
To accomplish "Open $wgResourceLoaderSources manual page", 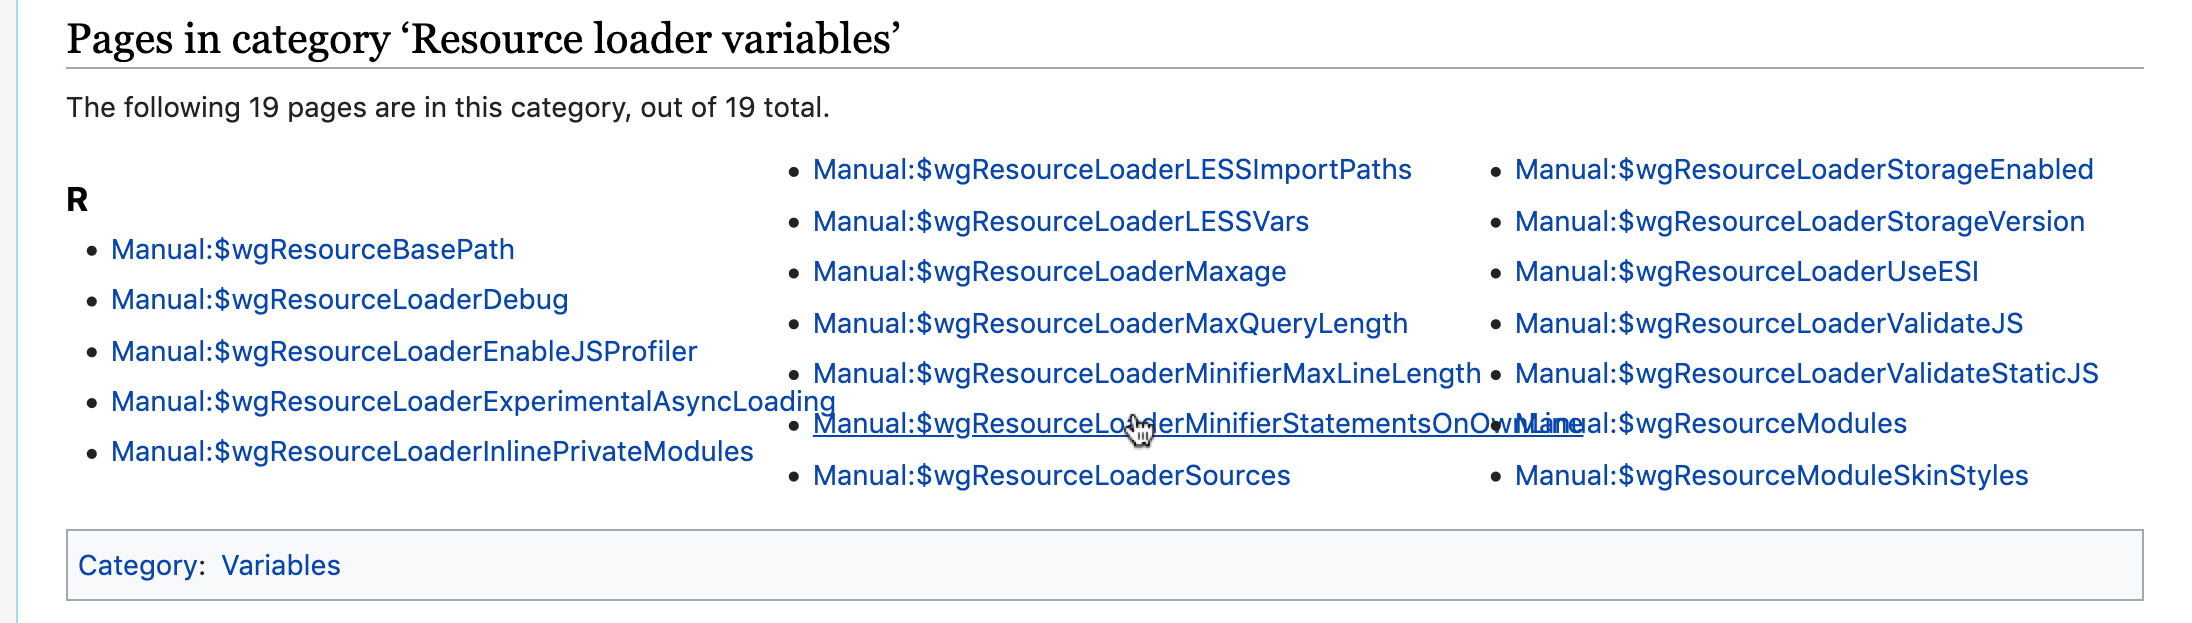I will [1051, 476].
